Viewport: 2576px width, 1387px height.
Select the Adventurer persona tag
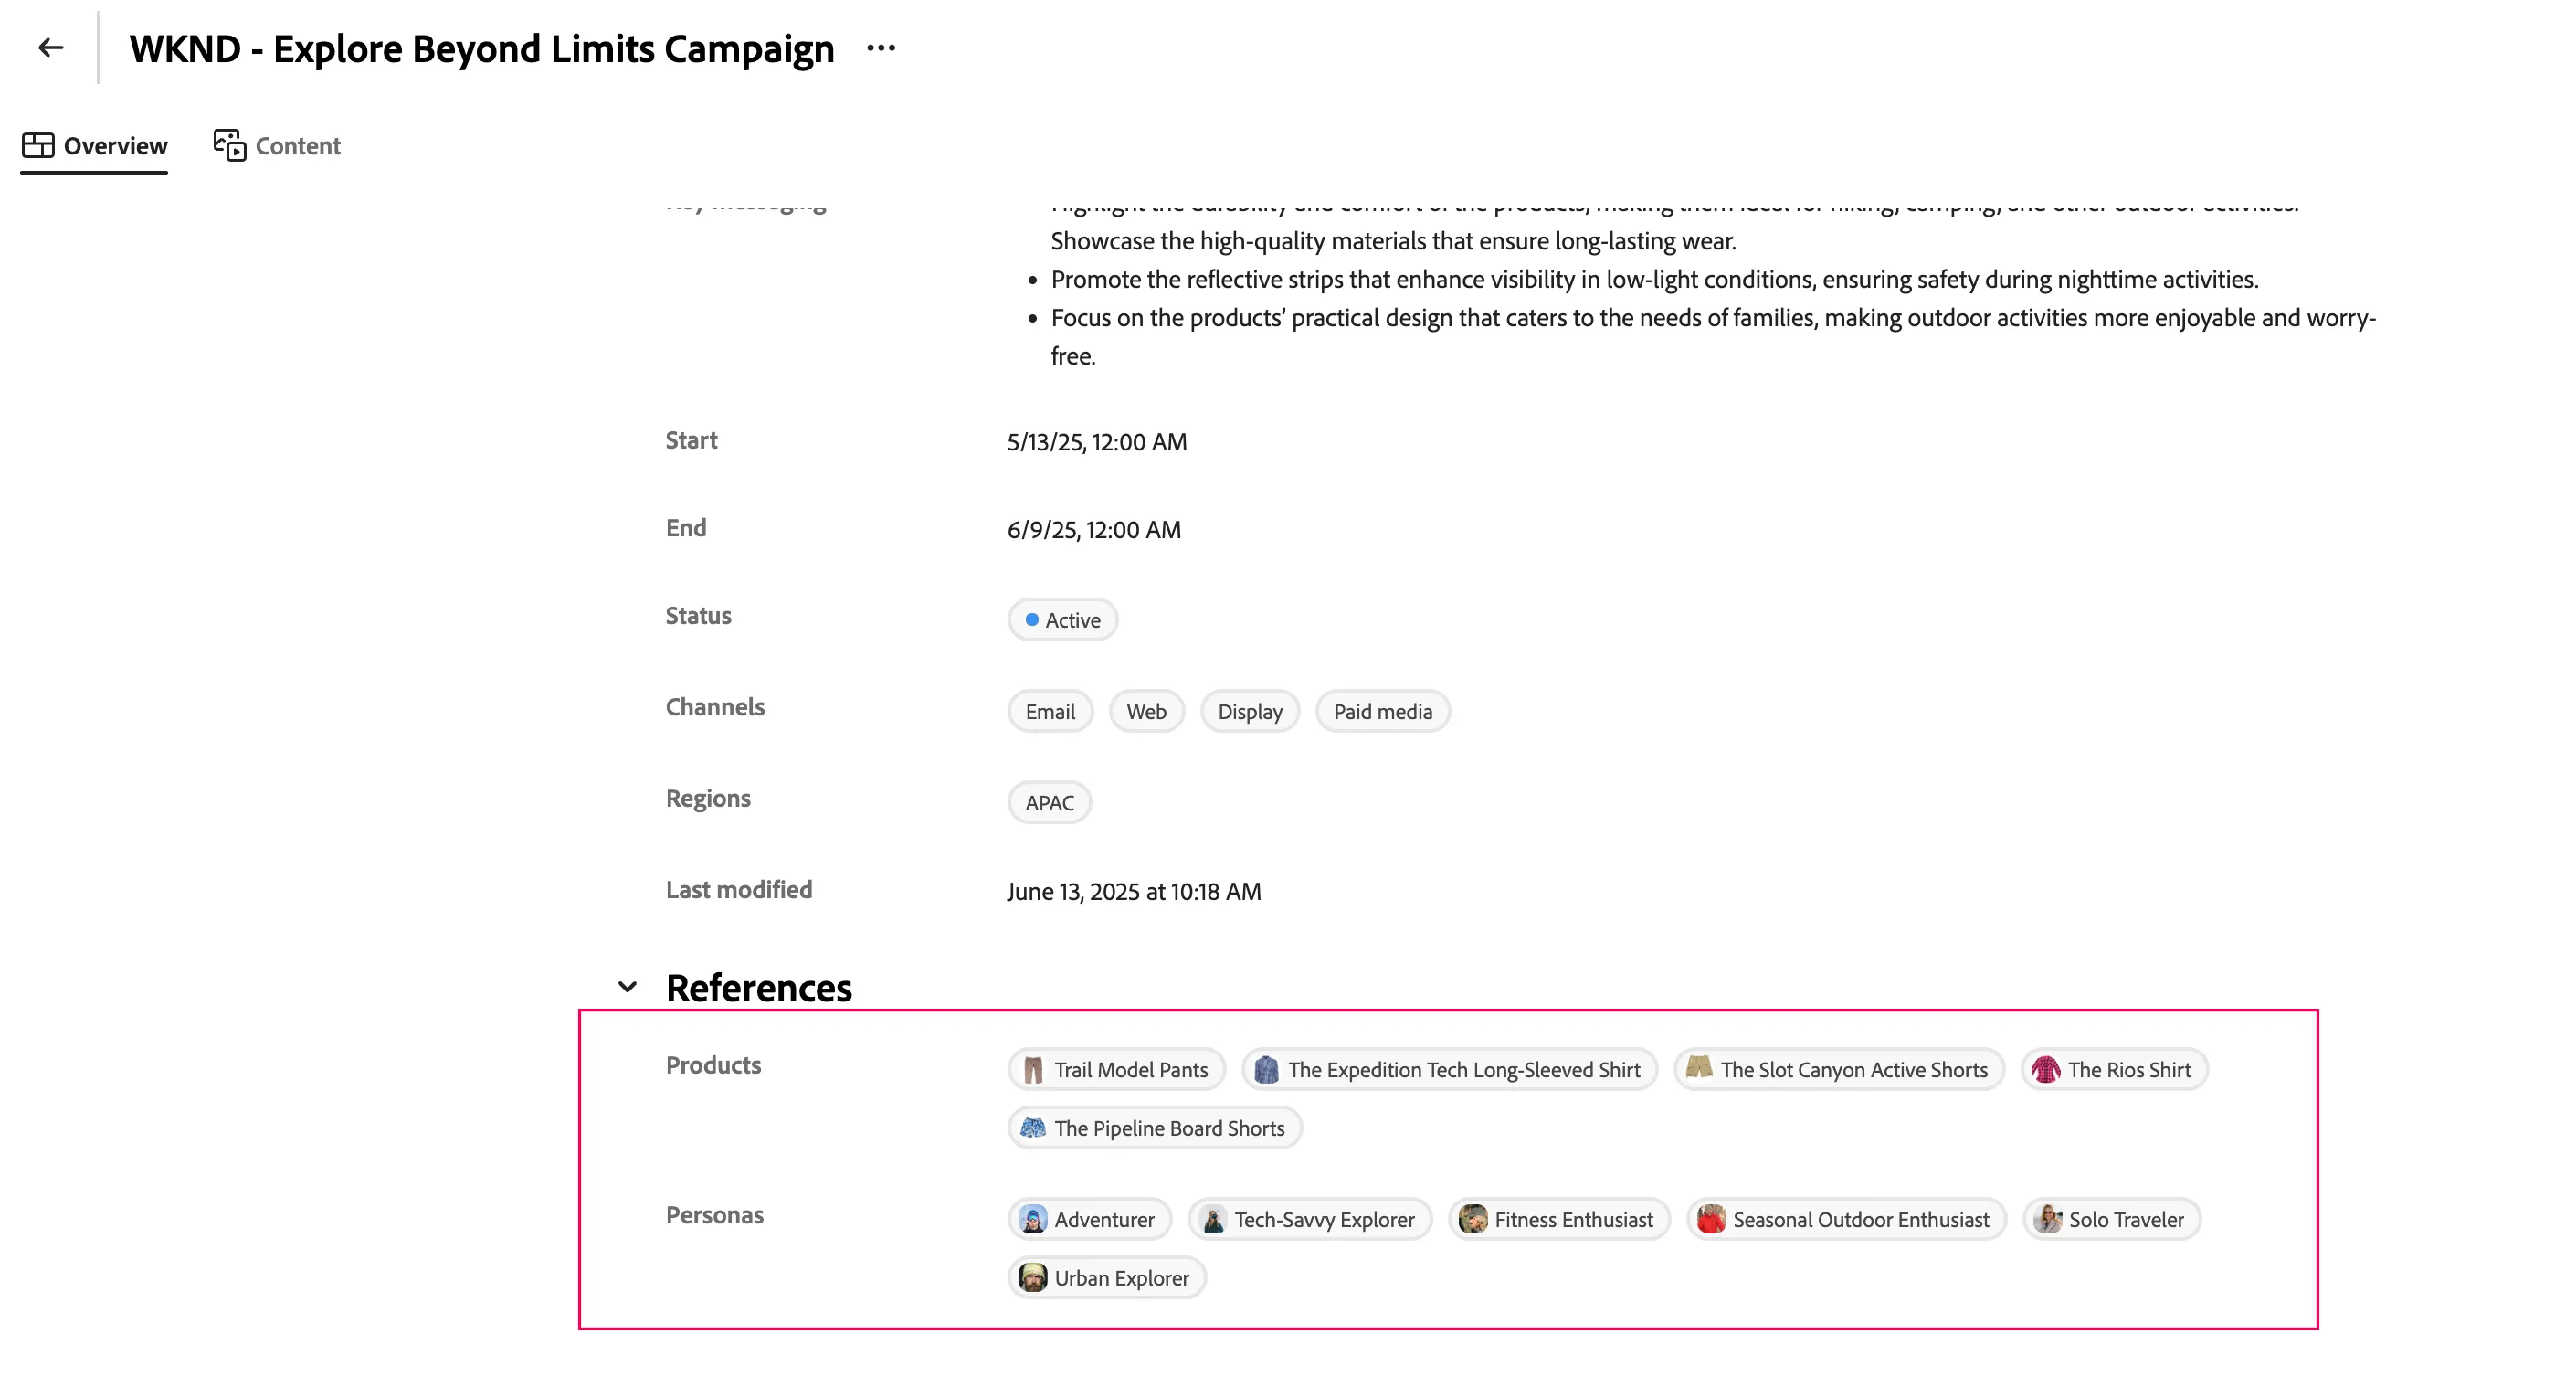1090,1220
